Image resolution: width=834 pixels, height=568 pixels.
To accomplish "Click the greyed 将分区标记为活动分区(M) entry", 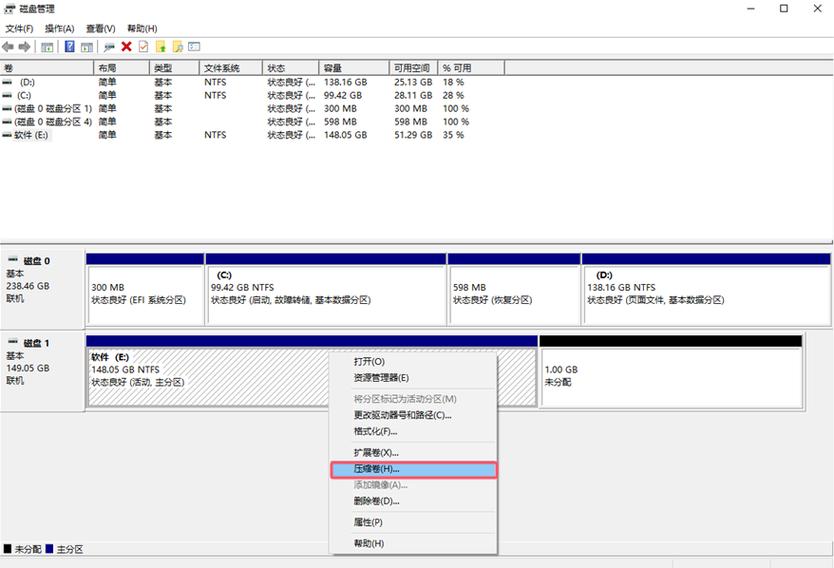I will (413, 399).
